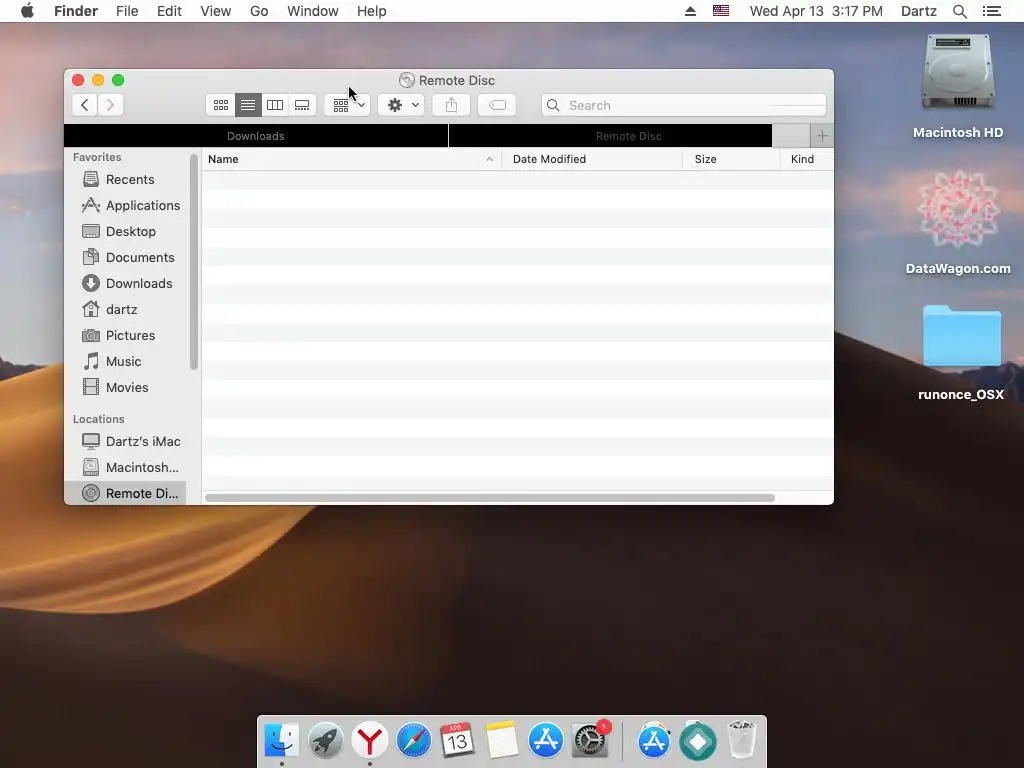The height and width of the screenshot is (768, 1024).
Task: Open the clock showing Wed Apr 13
Action: [x=816, y=11]
